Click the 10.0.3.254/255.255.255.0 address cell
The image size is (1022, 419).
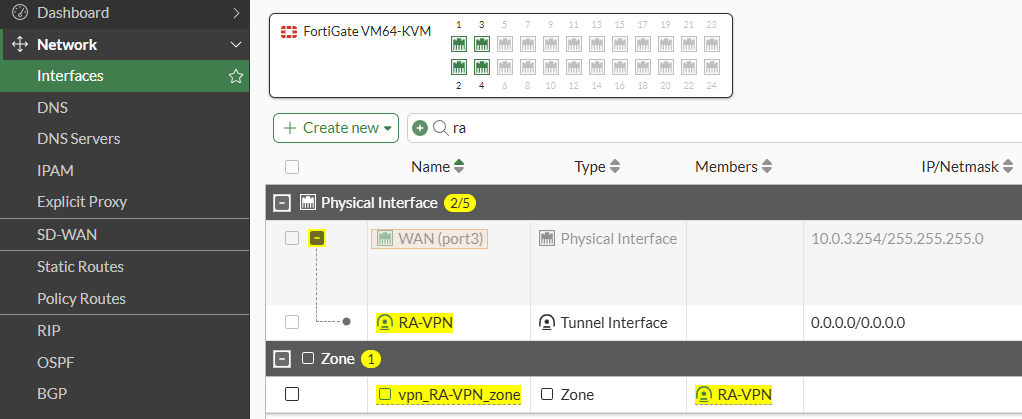pyautogui.click(x=897, y=239)
